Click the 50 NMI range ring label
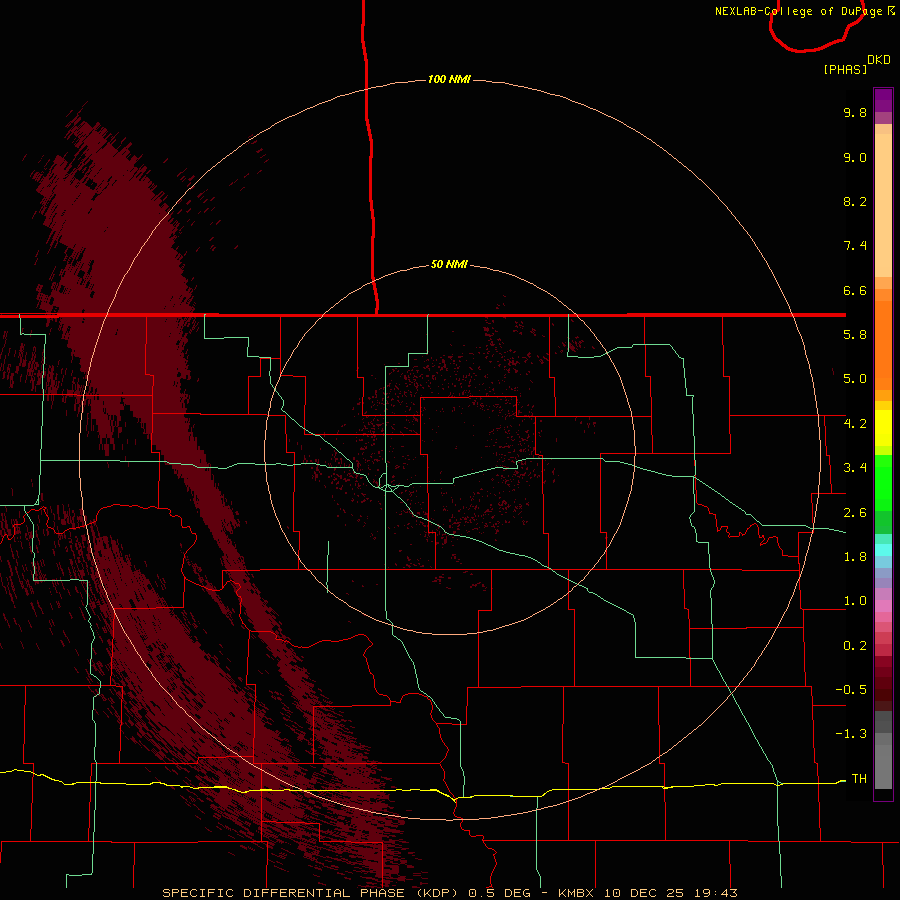 449,265
